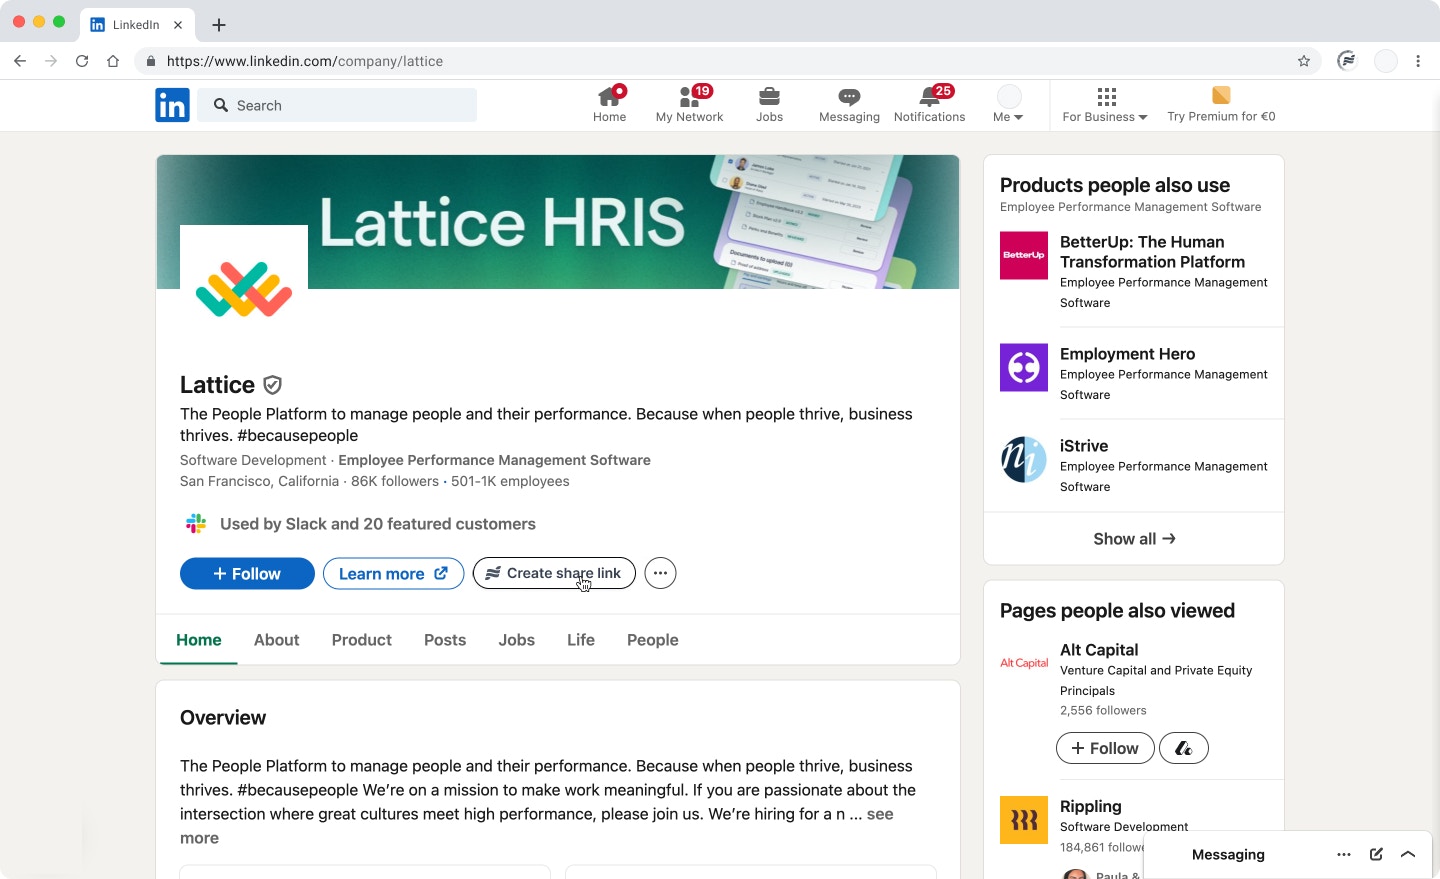Select the Home page tab
This screenshot has height=879, width=1440.
(x=199, y=640)
